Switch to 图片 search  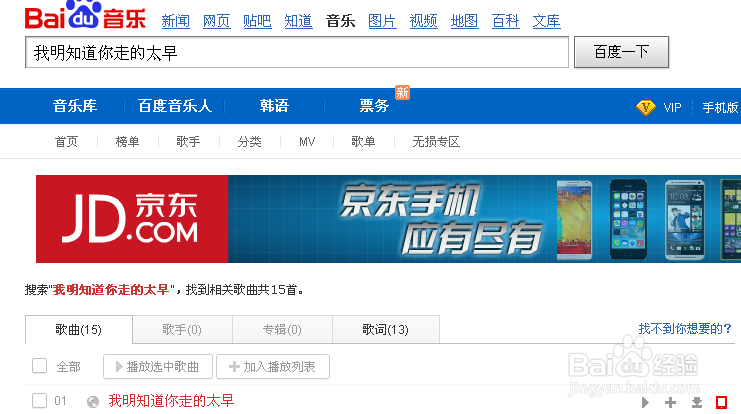tap(382, 21)
